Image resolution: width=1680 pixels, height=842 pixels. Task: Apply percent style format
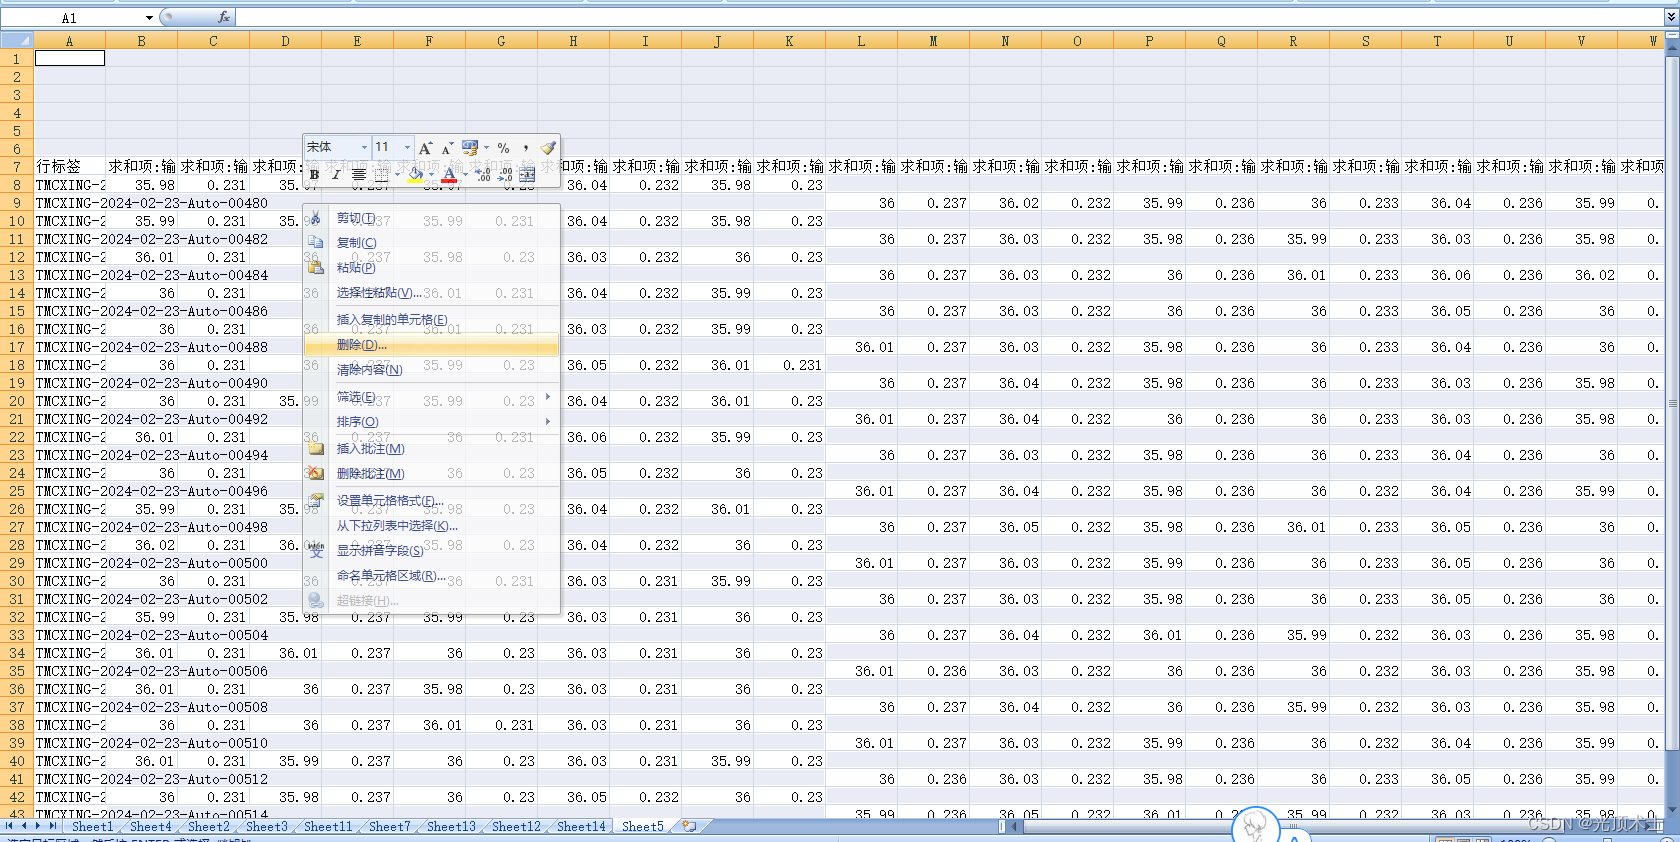click(x=503, y=147)
